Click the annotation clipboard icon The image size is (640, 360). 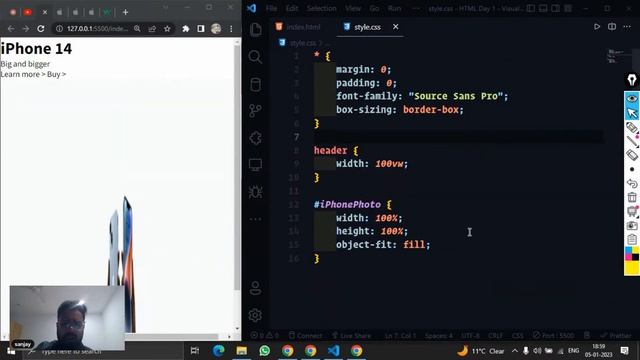[x=632, y=239]
